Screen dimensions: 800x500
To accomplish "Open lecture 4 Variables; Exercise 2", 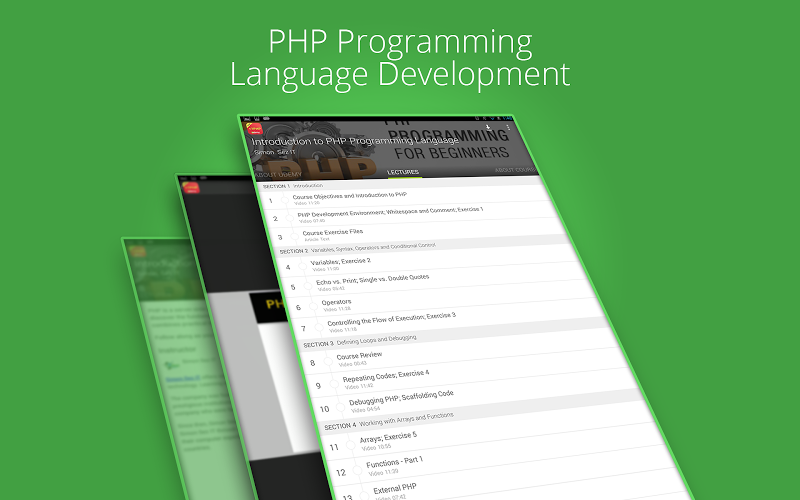I will [x=426, y=262].
